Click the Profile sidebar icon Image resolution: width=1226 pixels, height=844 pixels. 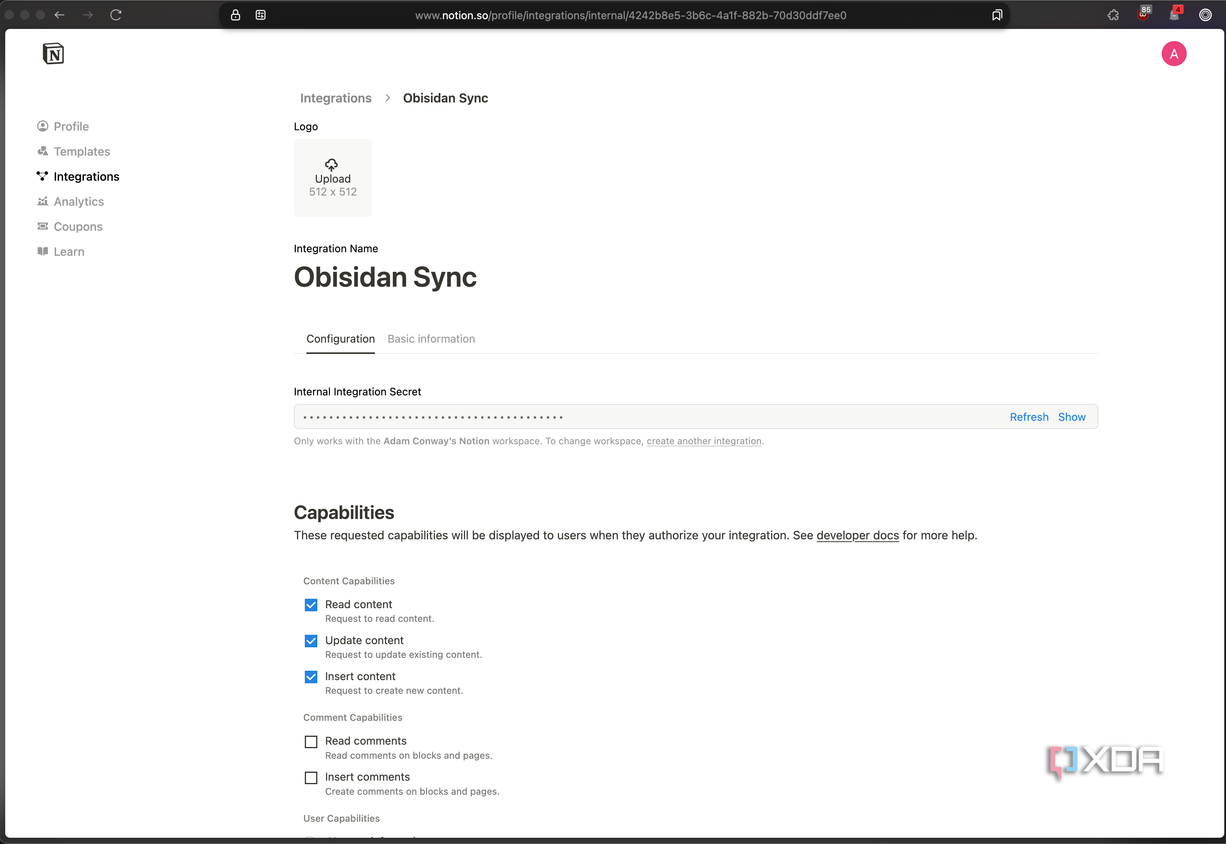click(x=43, y=126)
